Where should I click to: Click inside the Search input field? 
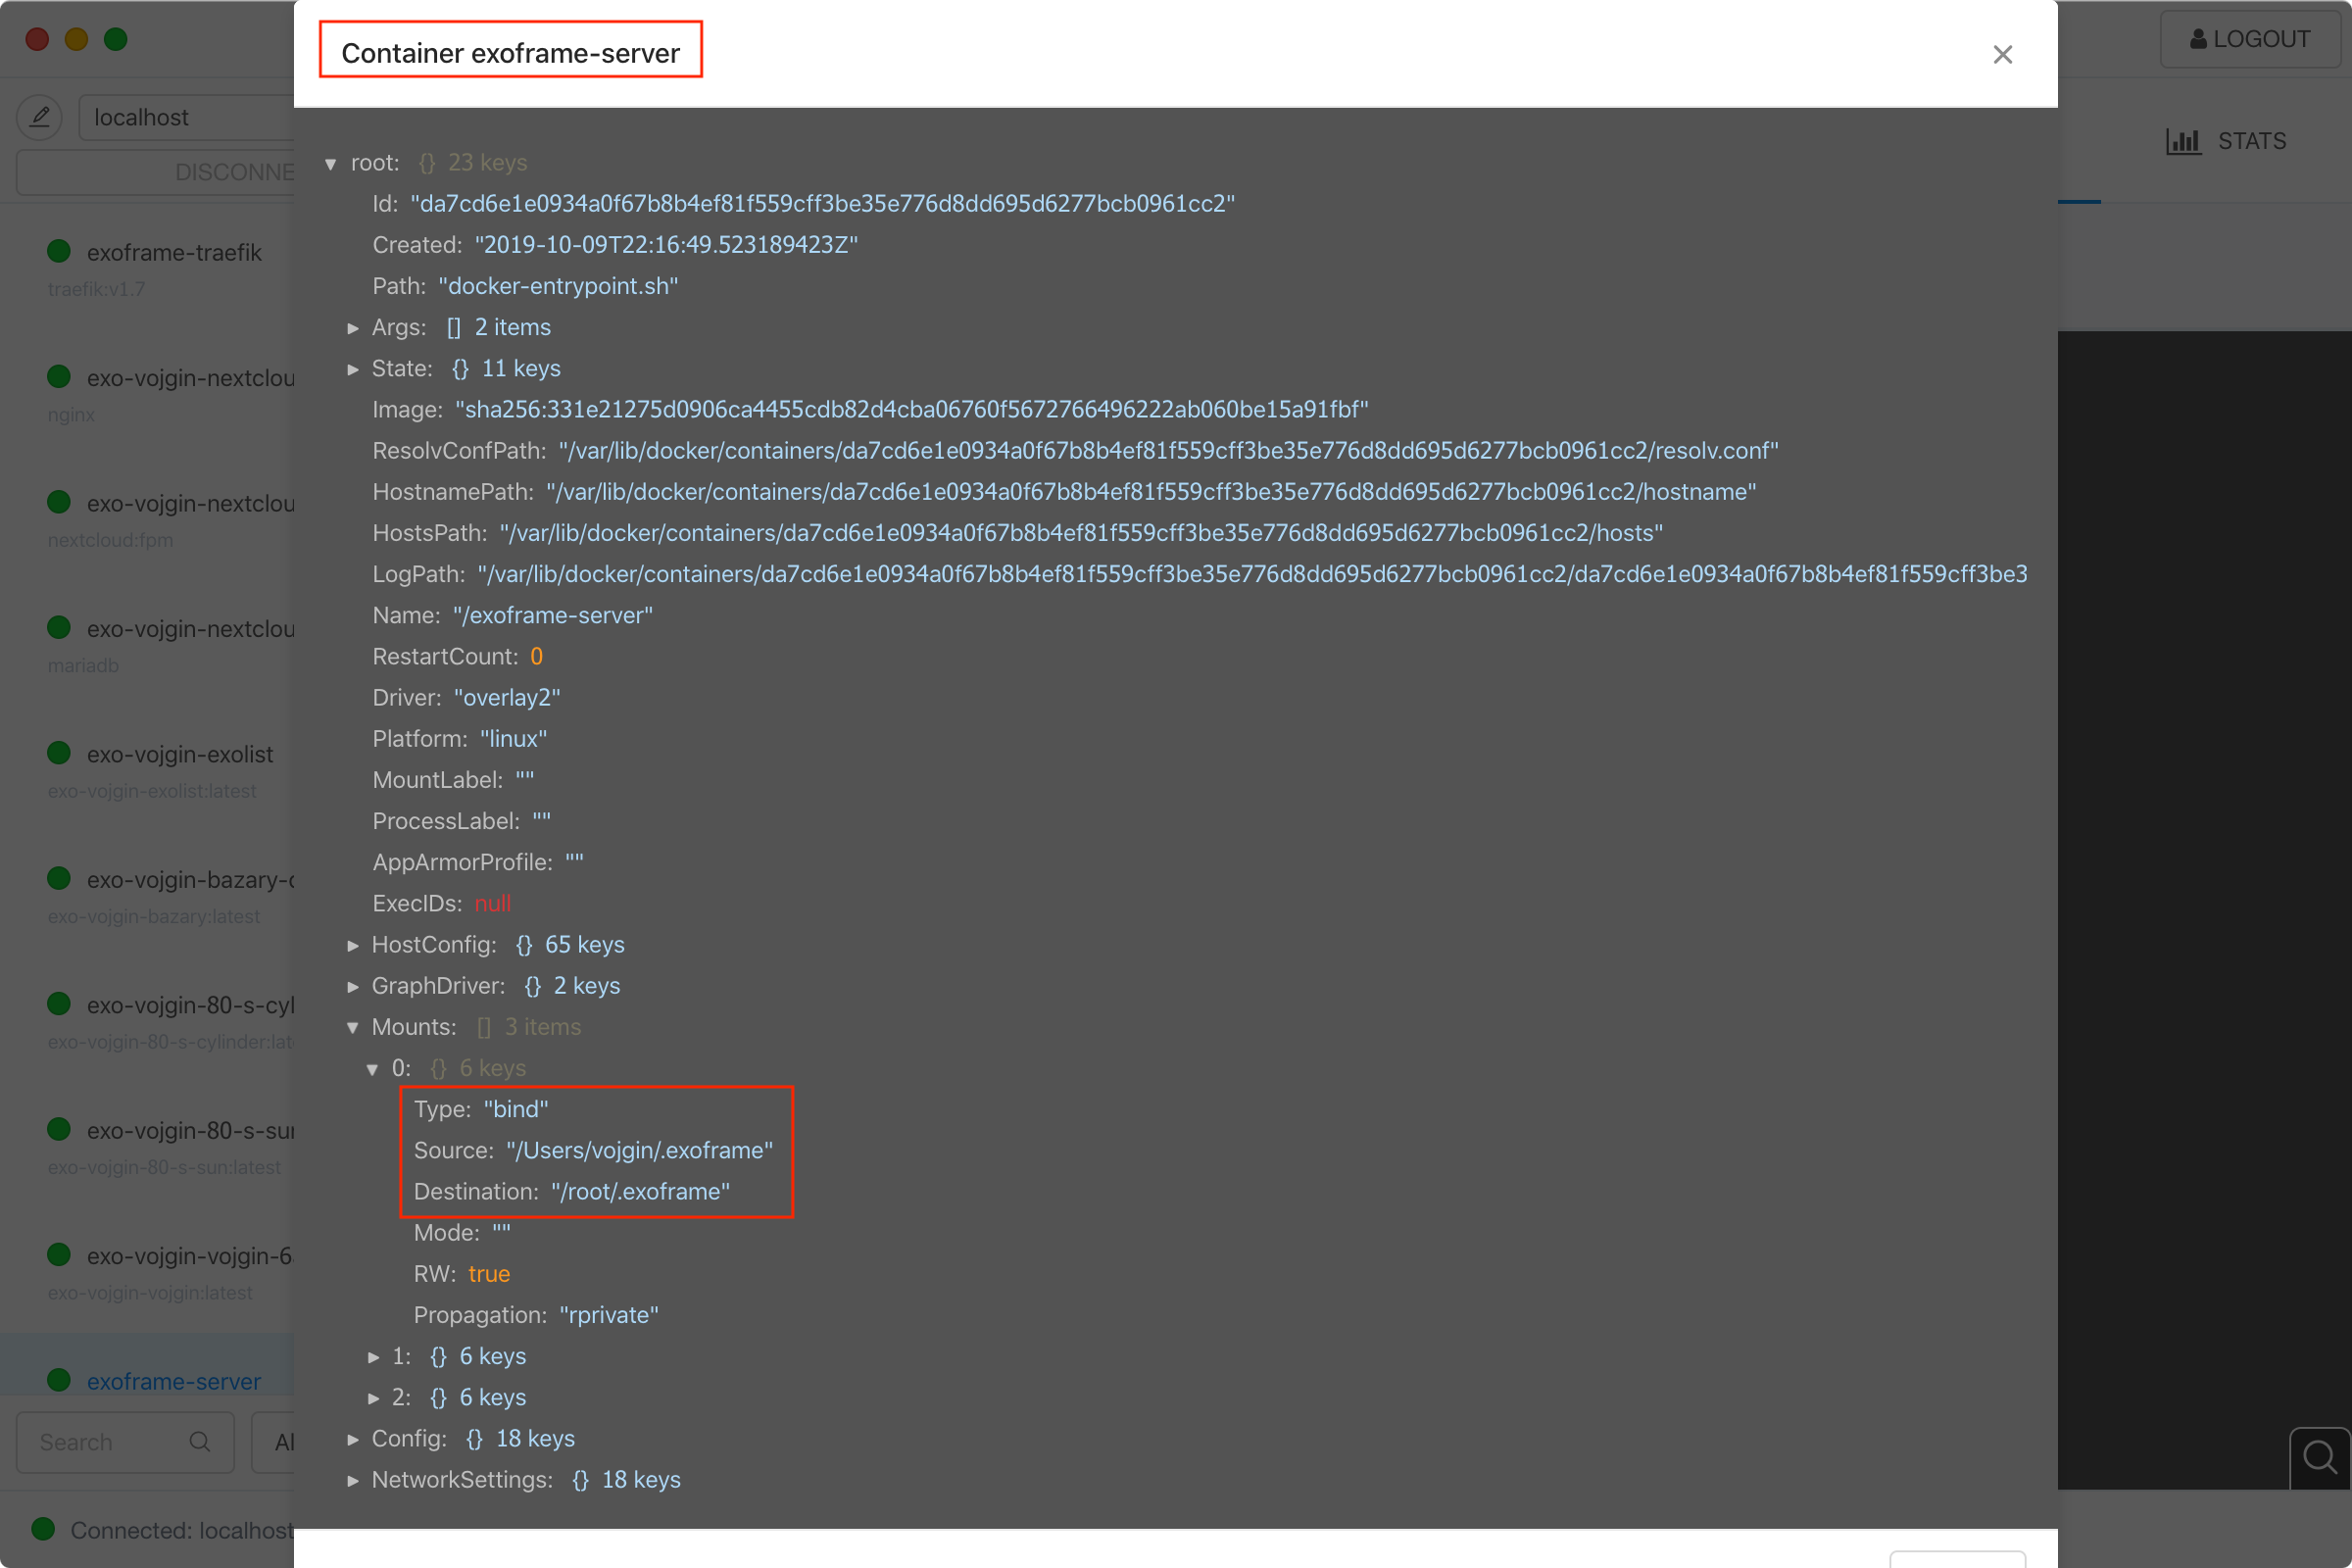pyautogui.click(x=110, y=1441)
